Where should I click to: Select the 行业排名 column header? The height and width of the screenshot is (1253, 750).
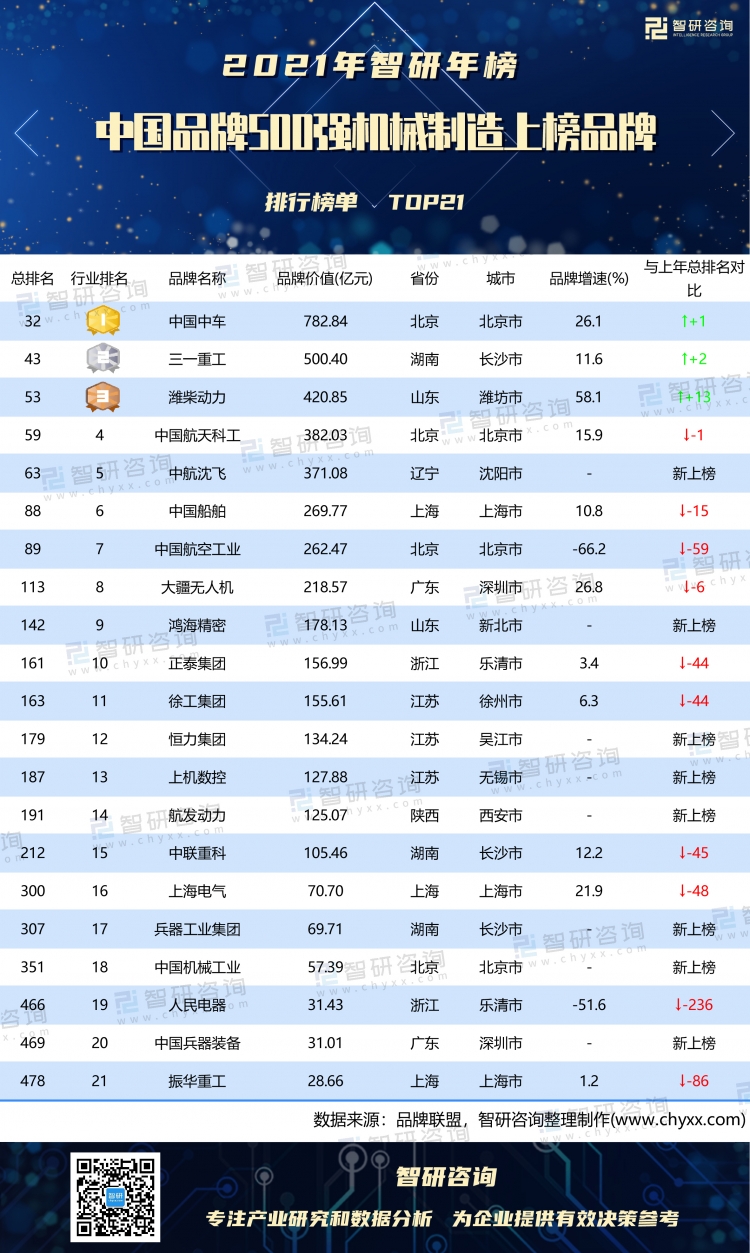pos(99,279)
